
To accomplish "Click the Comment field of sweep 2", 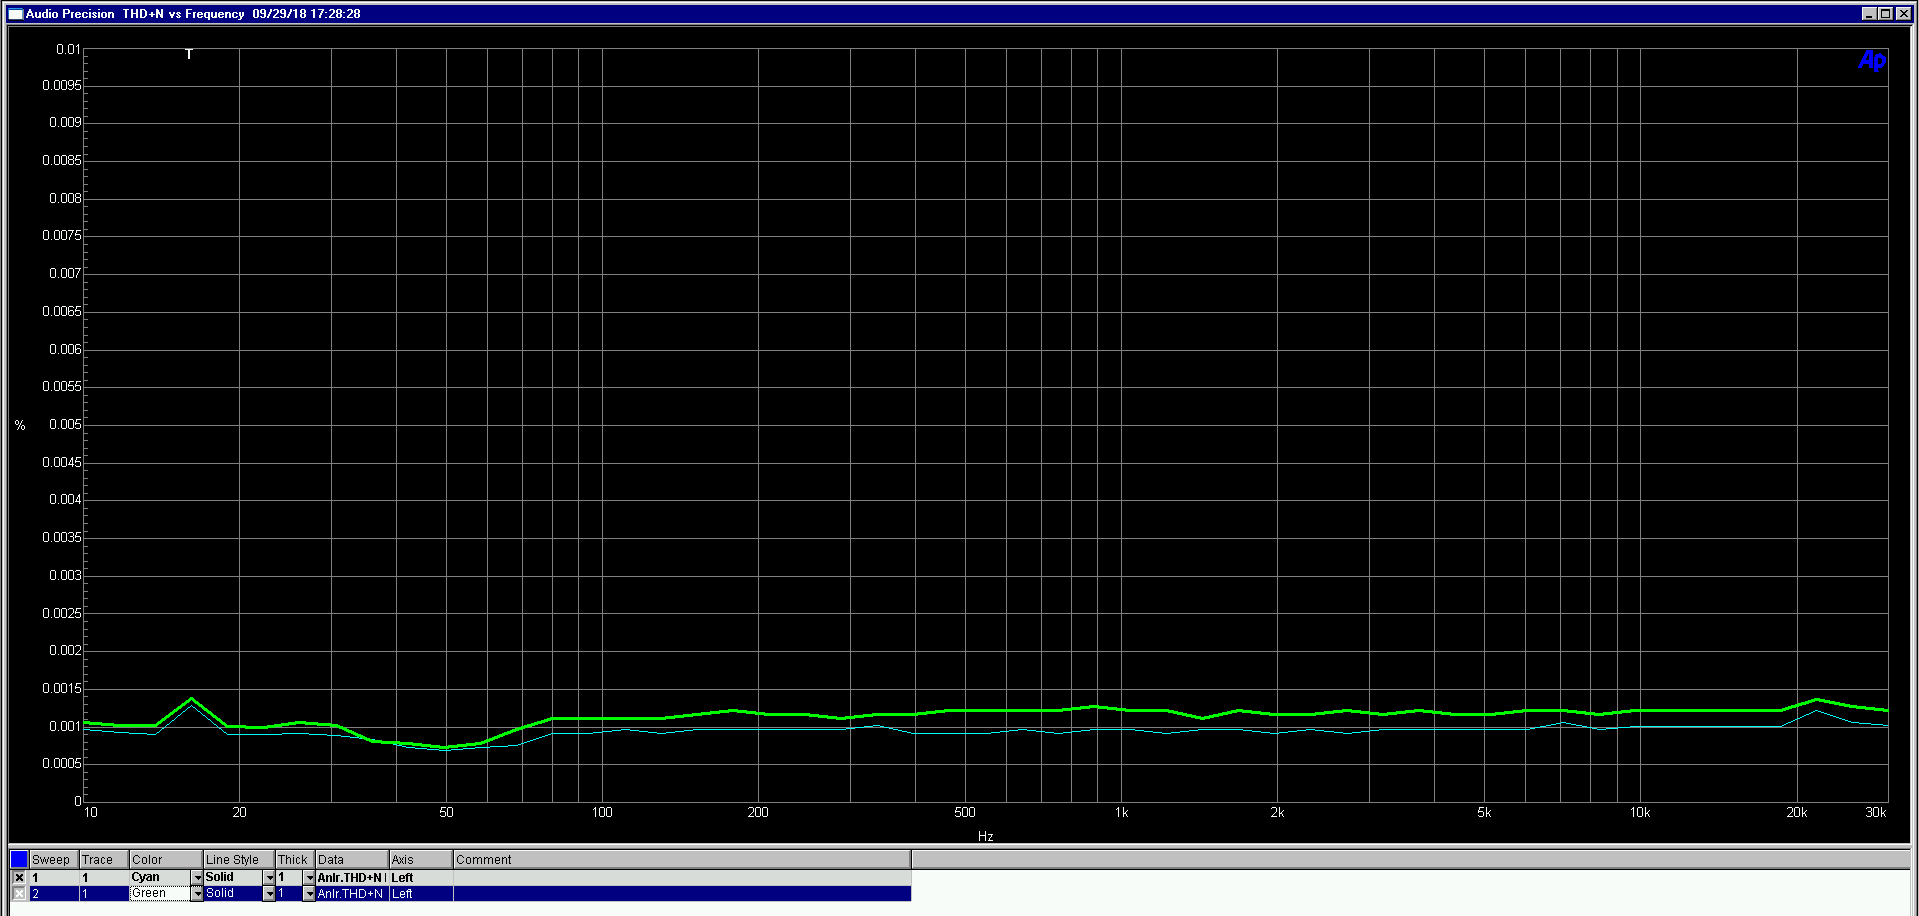I will point(682,893).
